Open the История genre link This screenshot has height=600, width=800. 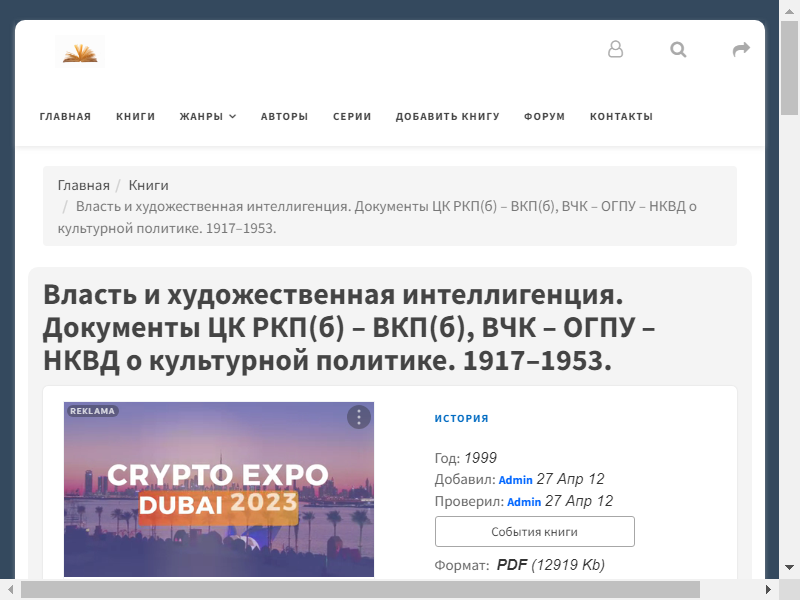tap(461, 419)
